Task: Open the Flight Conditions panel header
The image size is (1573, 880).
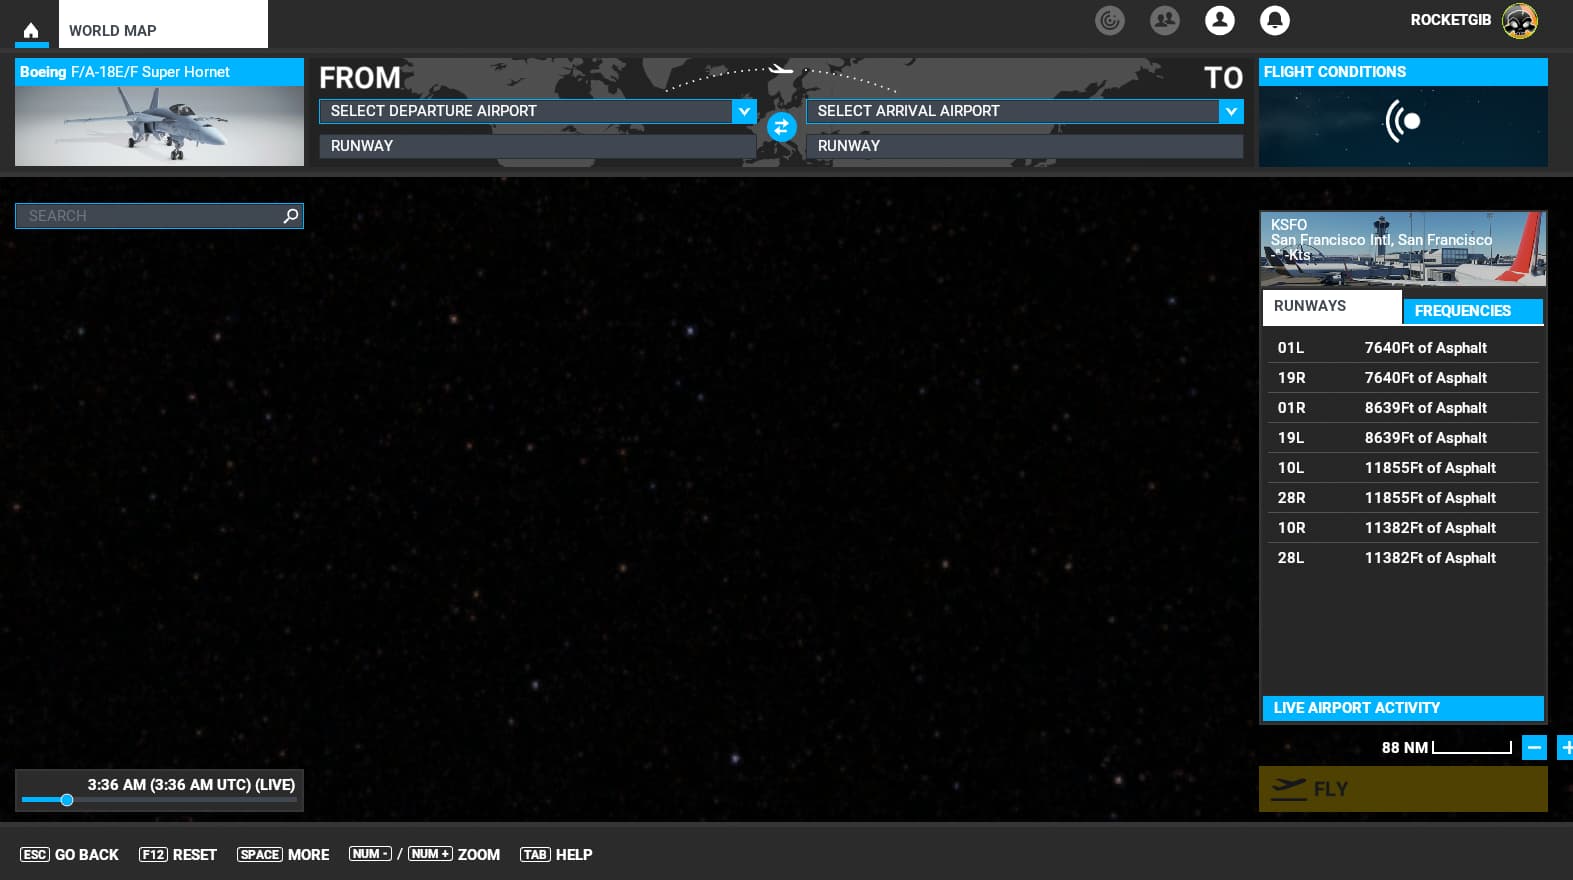Action: coord(1403,72)
